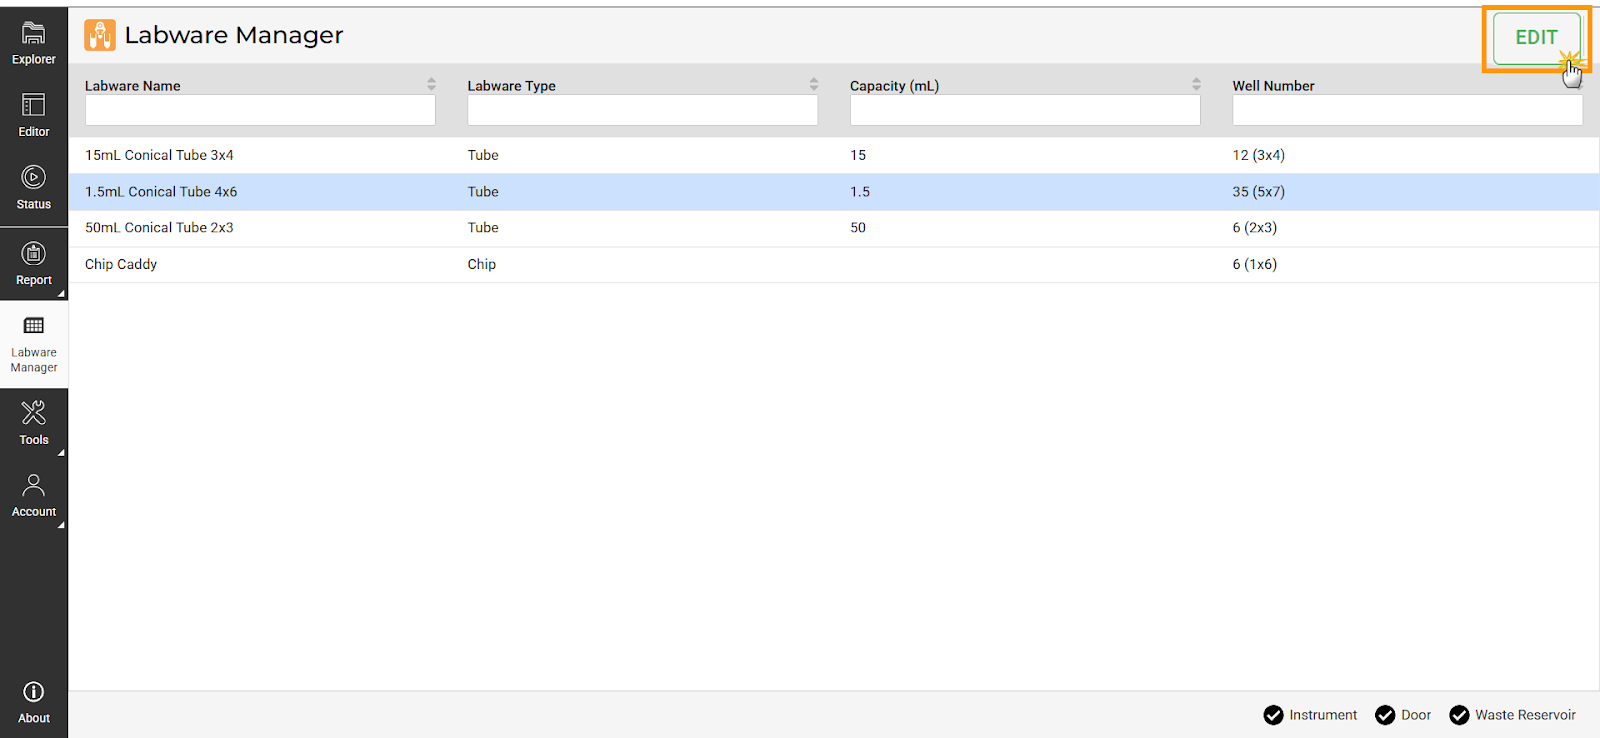Open the About info icon
This screenshot has width=1600, height=738.
pyautogui.click(x=33, y=692)
